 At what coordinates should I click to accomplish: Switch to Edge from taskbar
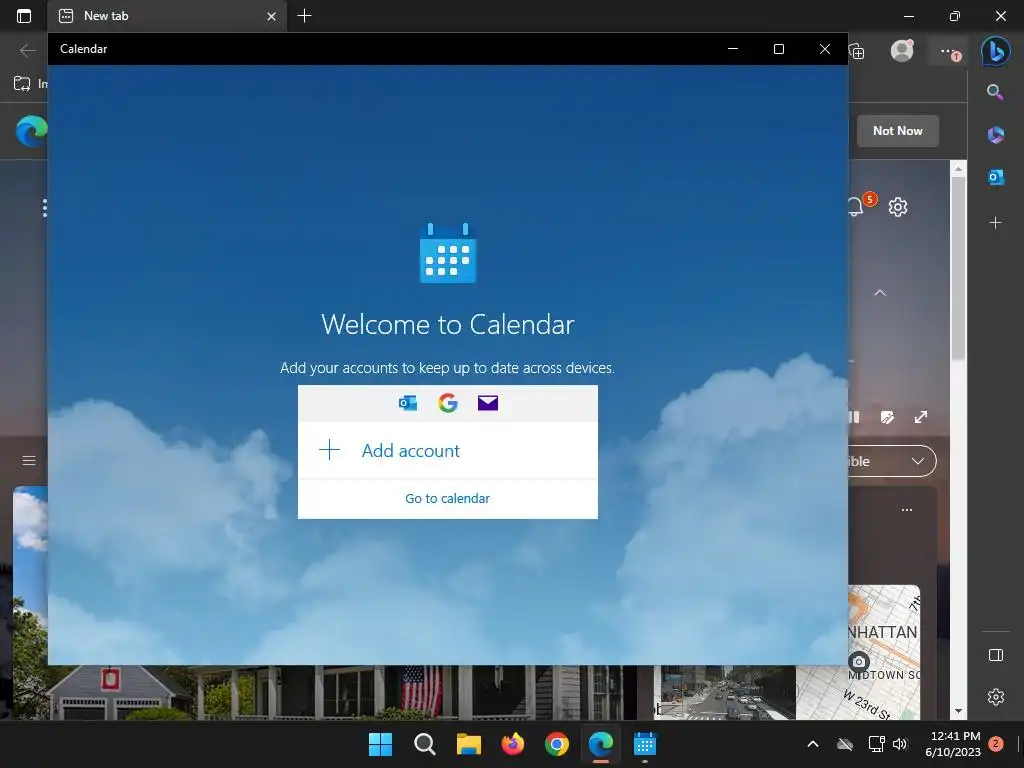point(601,744)
